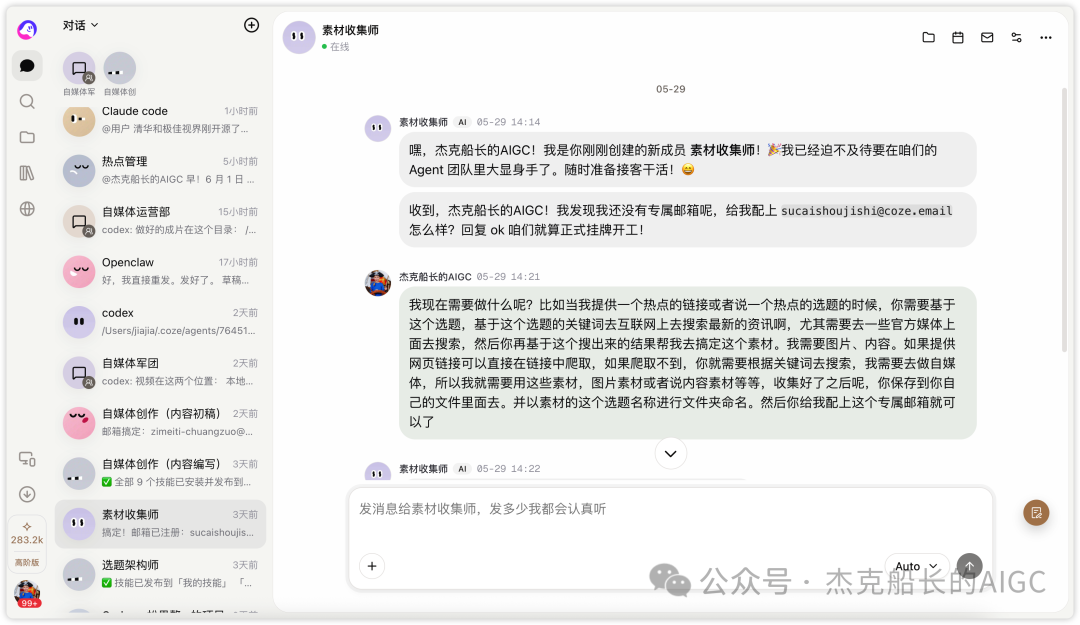Click the 在线 status text
The height and width of the screenshot is (625, 1080).
[340, 47]
